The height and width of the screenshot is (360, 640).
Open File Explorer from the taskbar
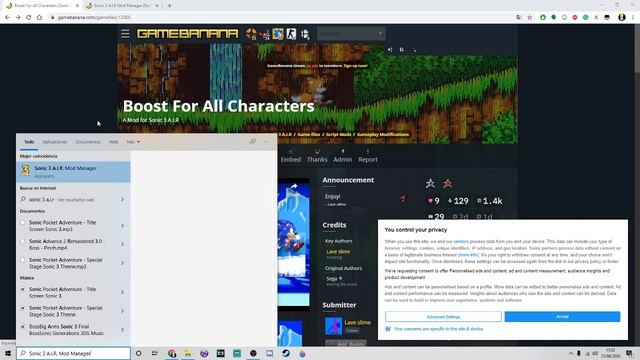(188, 353)
